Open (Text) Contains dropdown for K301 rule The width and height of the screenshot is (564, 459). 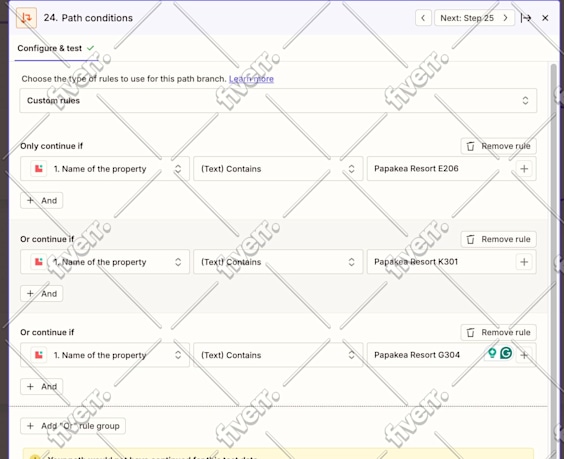pyautogui.click(x=278, y=262)
